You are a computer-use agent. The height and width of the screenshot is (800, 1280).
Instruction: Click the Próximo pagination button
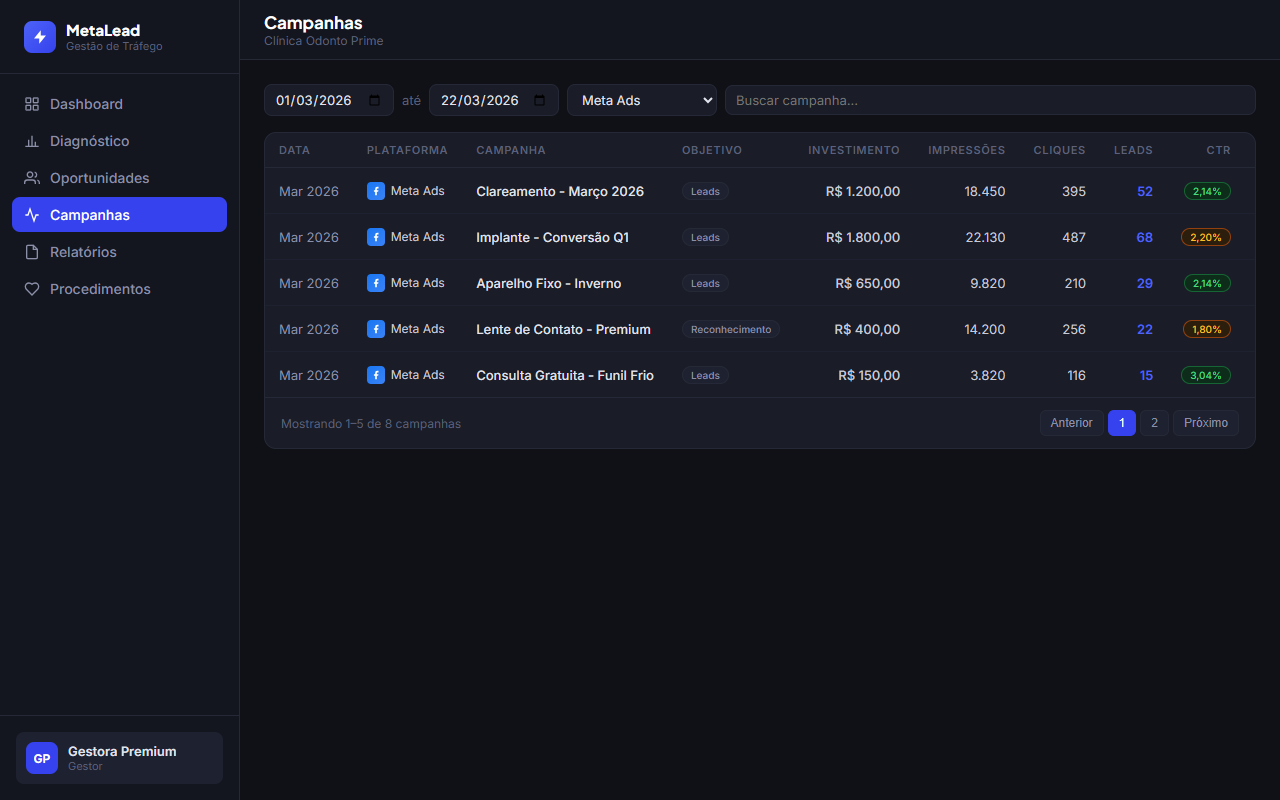click(x=1205, y=423)
